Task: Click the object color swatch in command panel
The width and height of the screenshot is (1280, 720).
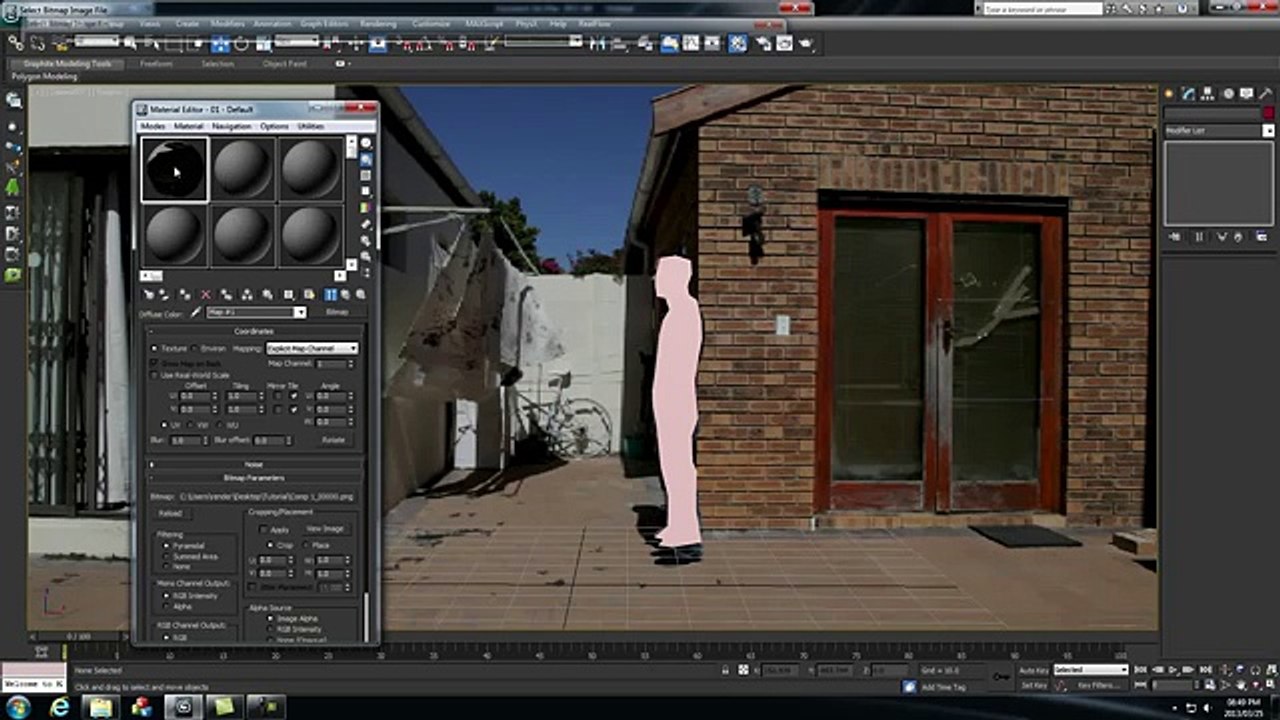Action: tap(1268, 113)
